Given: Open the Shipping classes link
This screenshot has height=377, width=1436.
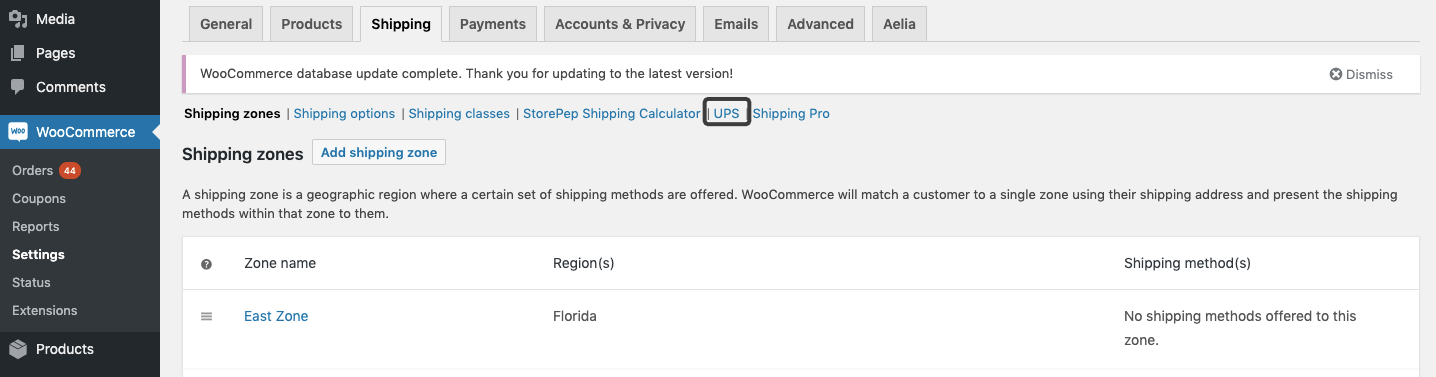Looking at the screenshot, I should 459,113.
